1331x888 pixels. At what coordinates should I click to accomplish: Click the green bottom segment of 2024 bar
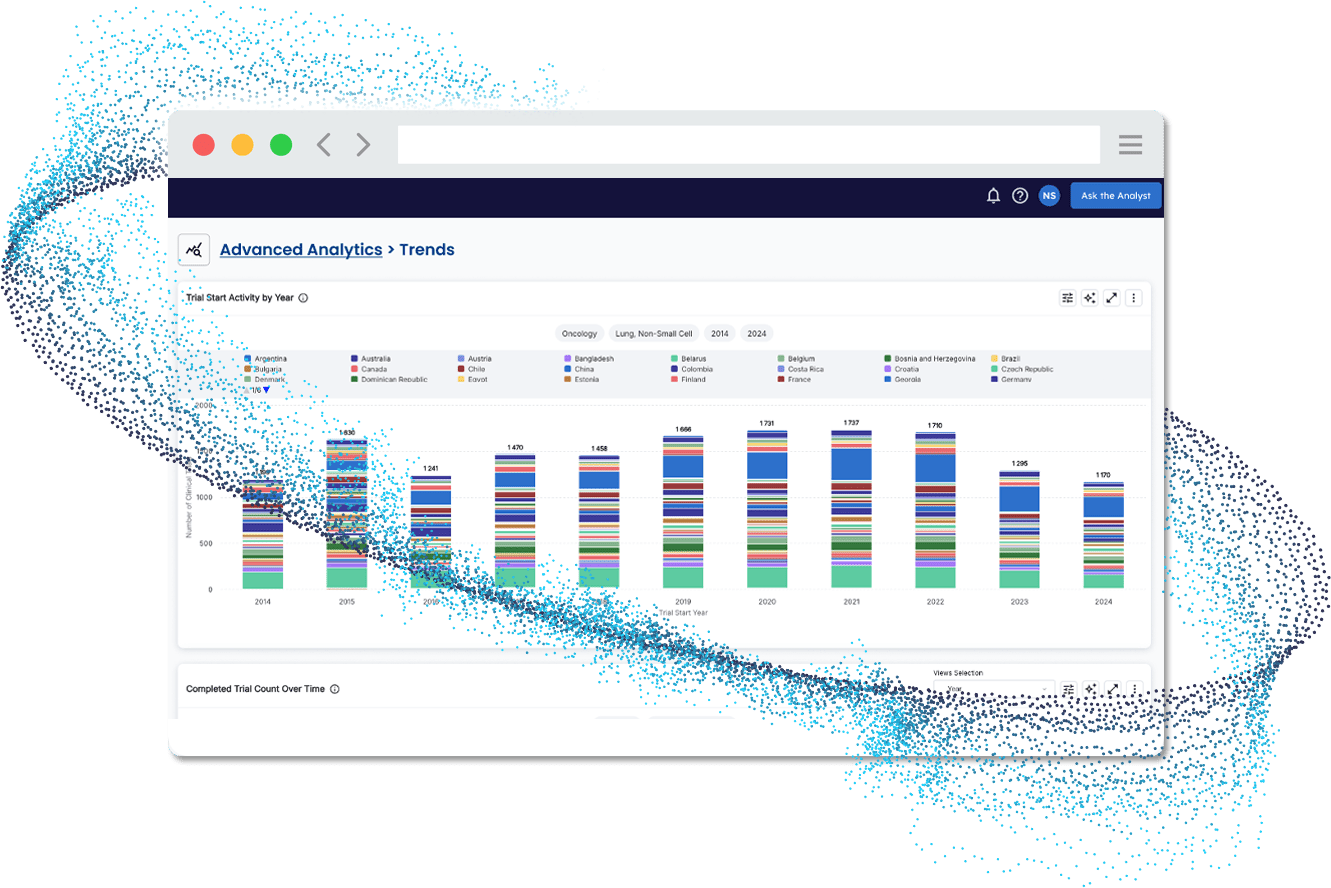point(1103,581)
